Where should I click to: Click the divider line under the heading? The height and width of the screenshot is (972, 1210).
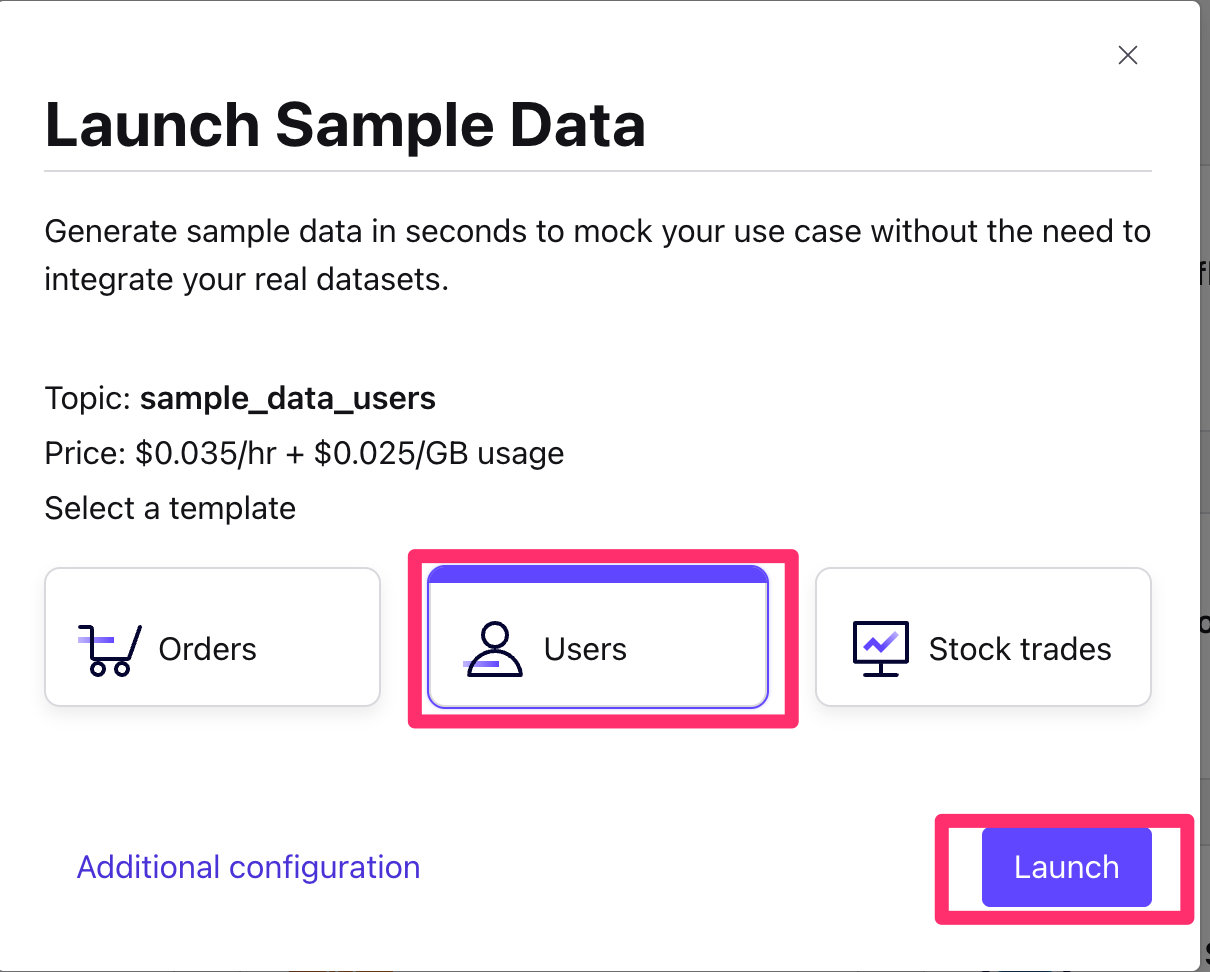(x=598, y=171)
